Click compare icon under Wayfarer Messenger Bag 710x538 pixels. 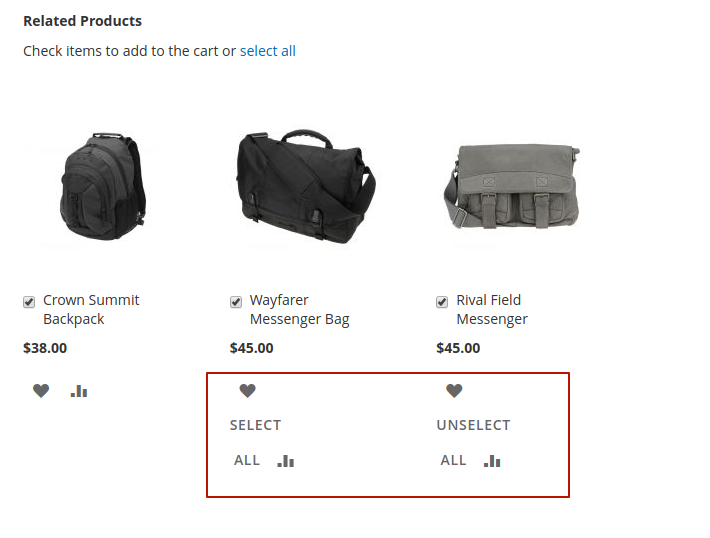286,461
